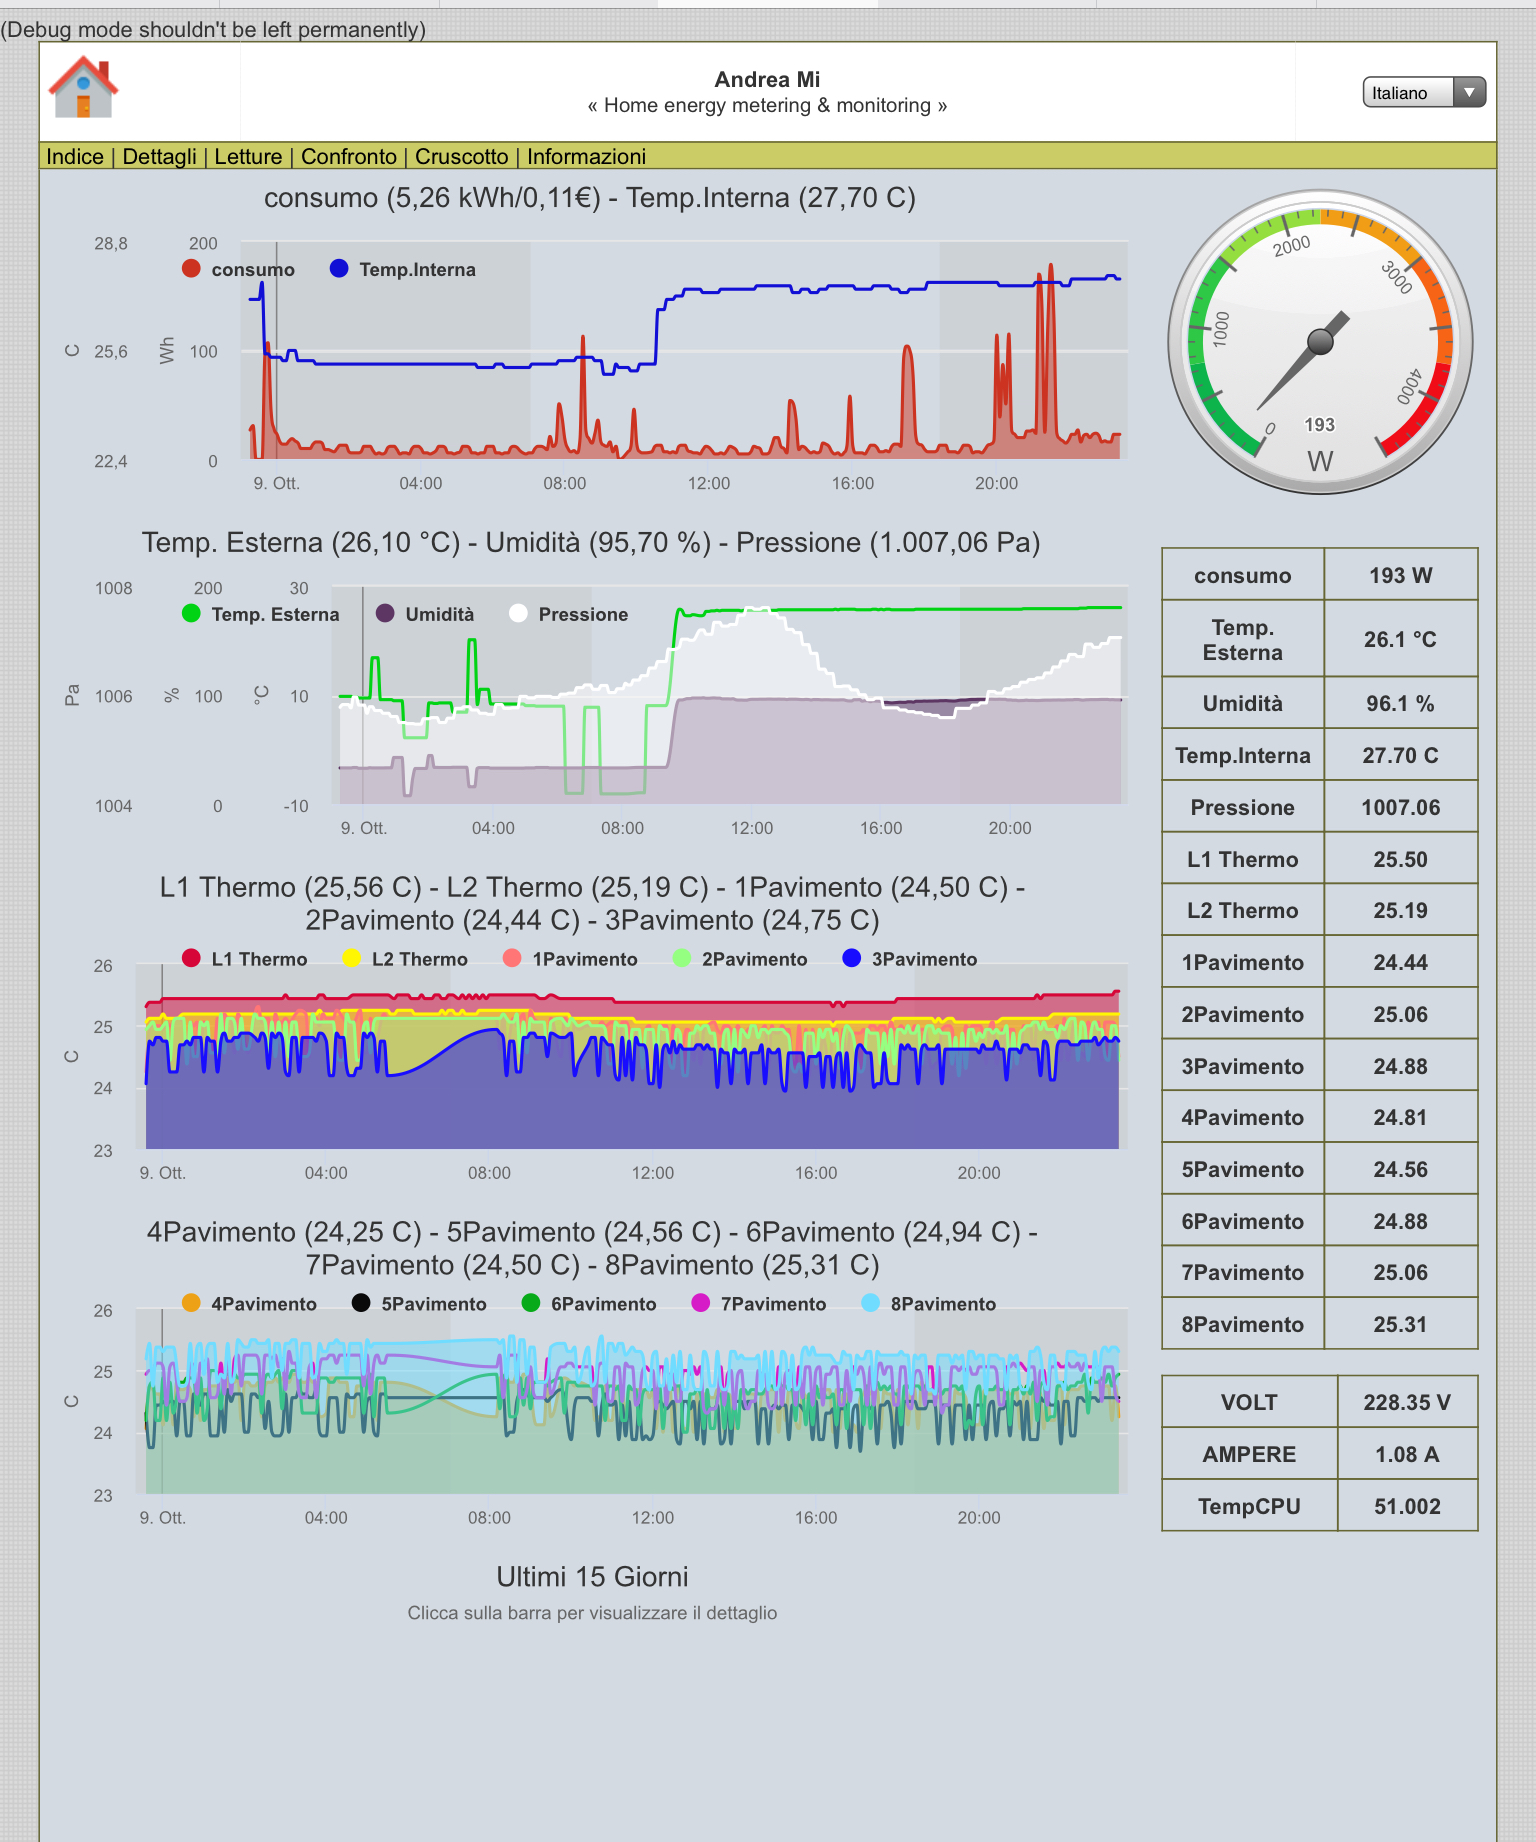Click the 'consumo' table row label
This screenshot has height=1842, width=1536.
pos(1243,575)
